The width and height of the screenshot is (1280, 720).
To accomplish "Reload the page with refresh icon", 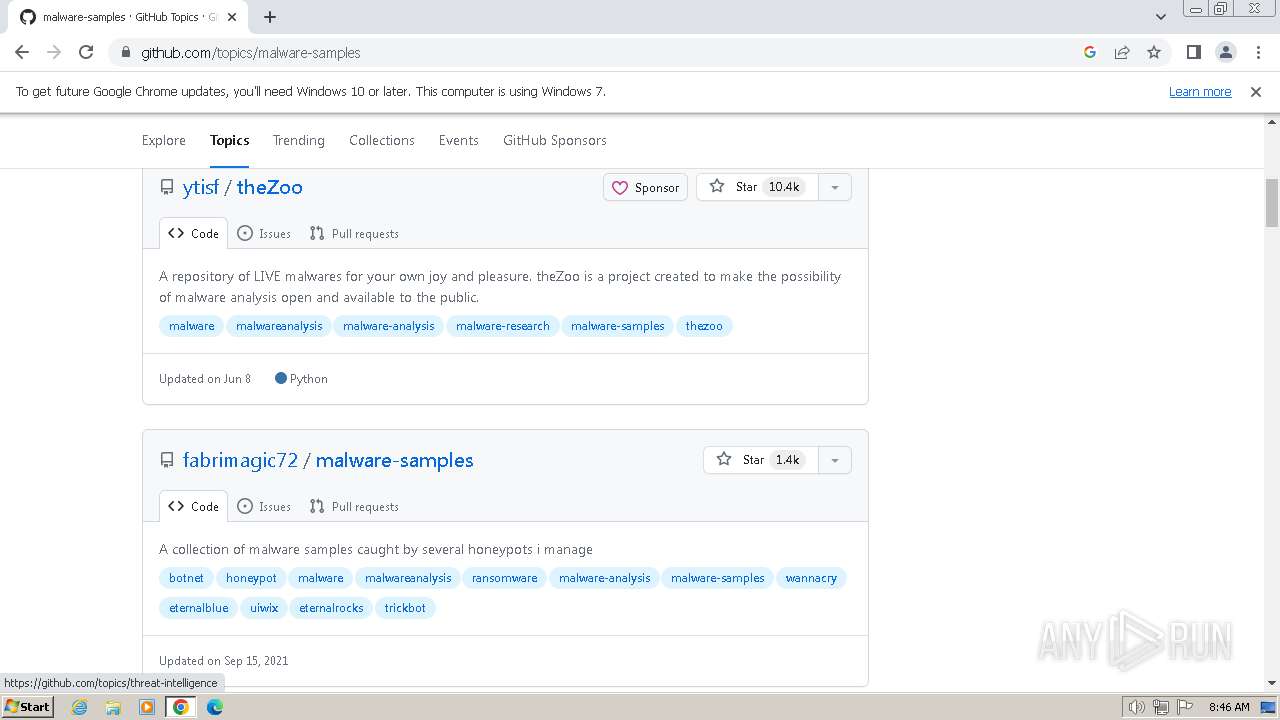I will [x=86, y=52].
